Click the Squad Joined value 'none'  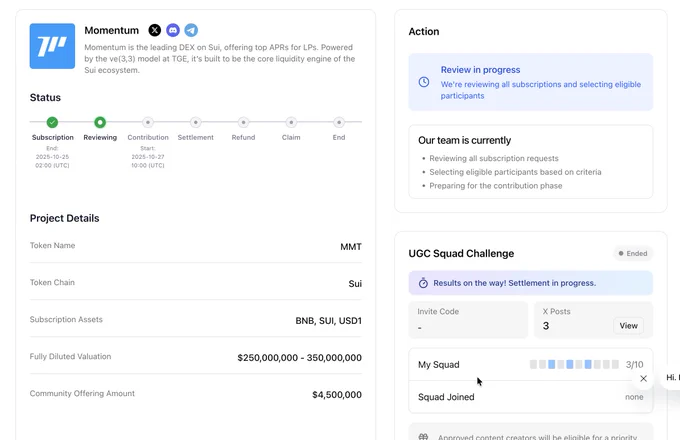coord(634,397)
